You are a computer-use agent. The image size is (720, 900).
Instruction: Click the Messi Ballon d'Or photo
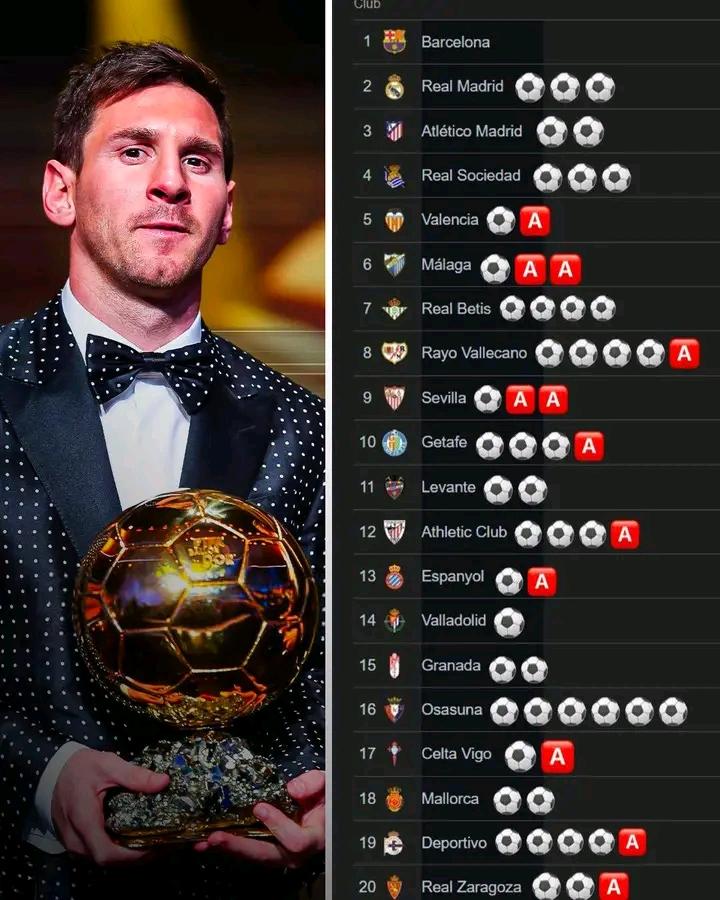pos(162,450)
